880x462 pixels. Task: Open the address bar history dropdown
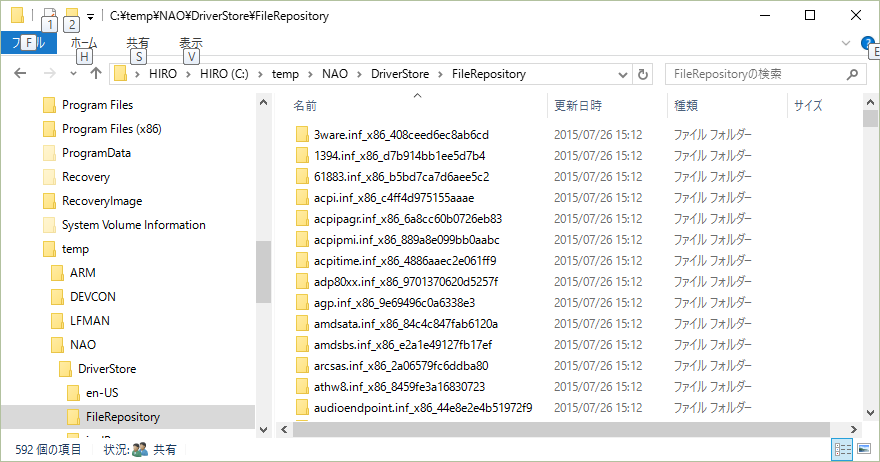(x=621, y=73)
